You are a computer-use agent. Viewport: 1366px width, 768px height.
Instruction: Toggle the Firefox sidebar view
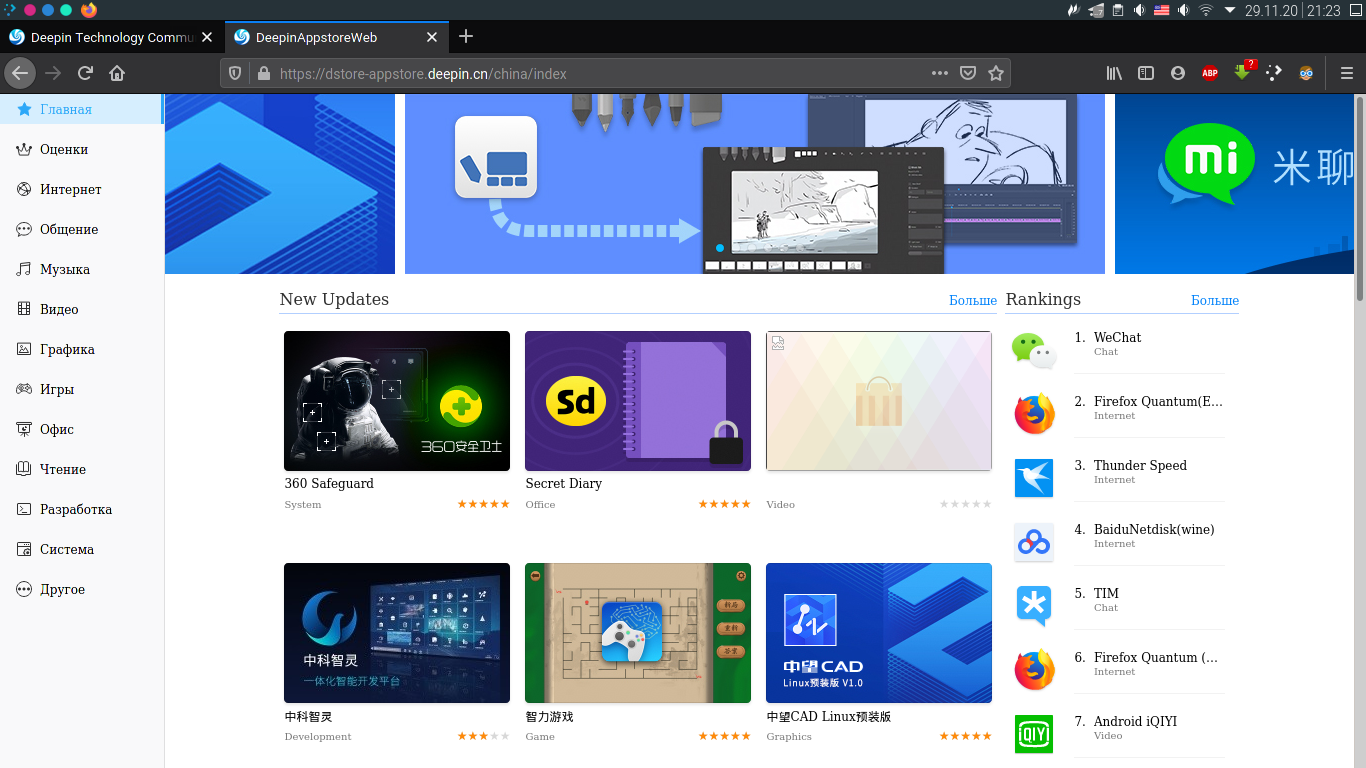pos(1146,73)
